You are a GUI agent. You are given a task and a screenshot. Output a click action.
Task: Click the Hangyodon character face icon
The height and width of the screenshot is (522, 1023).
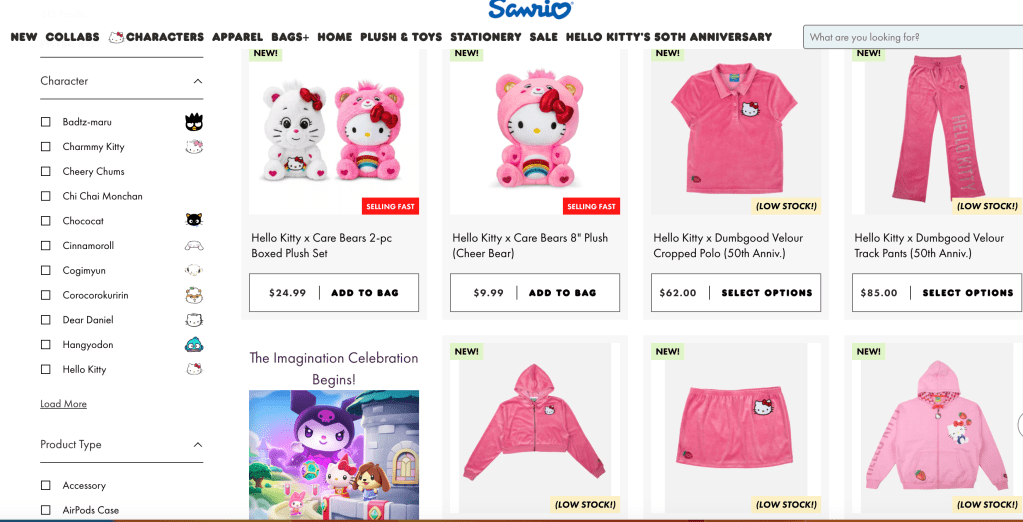click(194, 345)
